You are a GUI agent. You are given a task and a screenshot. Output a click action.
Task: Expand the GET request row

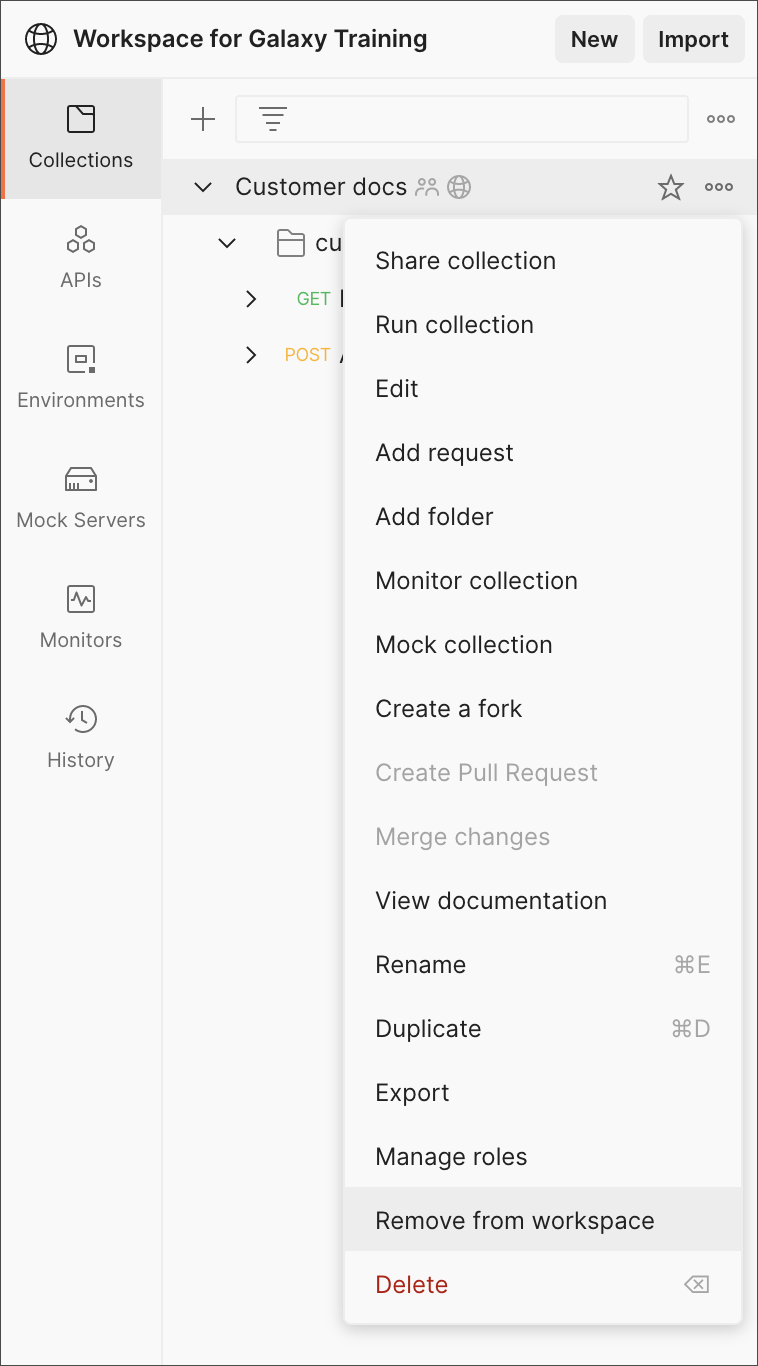coord(251,299)
